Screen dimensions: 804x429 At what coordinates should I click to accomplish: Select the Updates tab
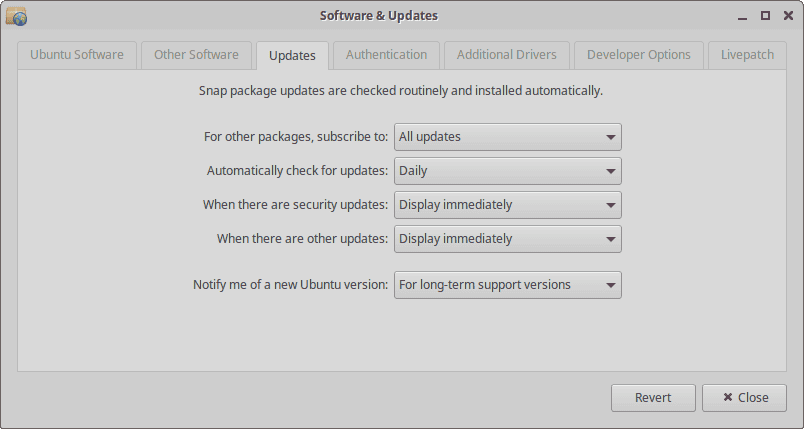point(292,55)
